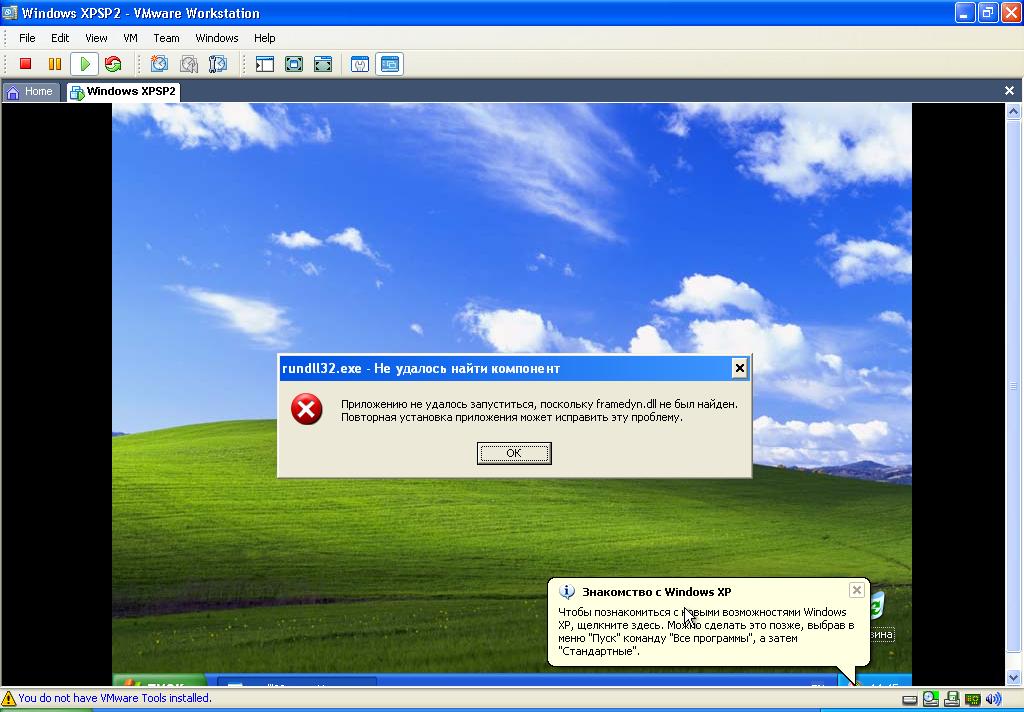Close the Windows XP tour balloon tip

tap(856, 590)
